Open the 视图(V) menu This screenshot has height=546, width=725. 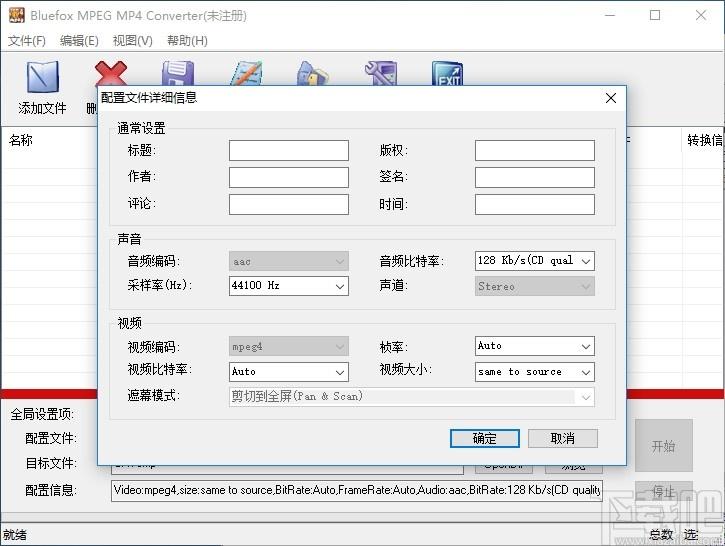coord(133,41)
